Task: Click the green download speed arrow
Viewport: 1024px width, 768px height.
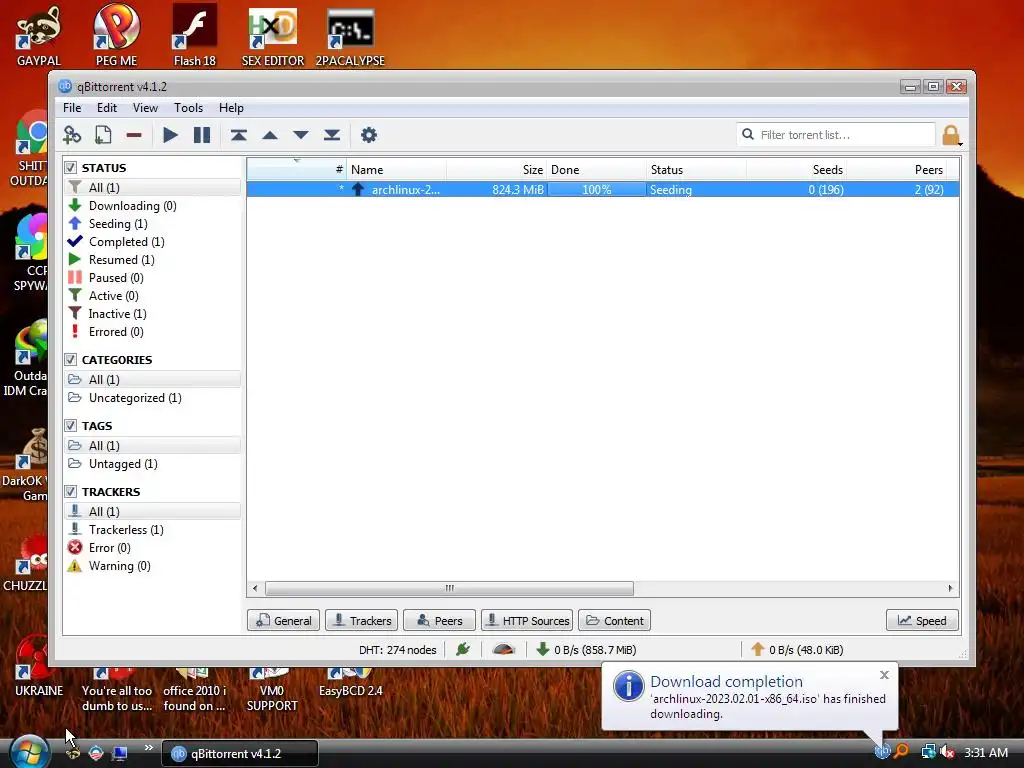Action: click(542, 649)
